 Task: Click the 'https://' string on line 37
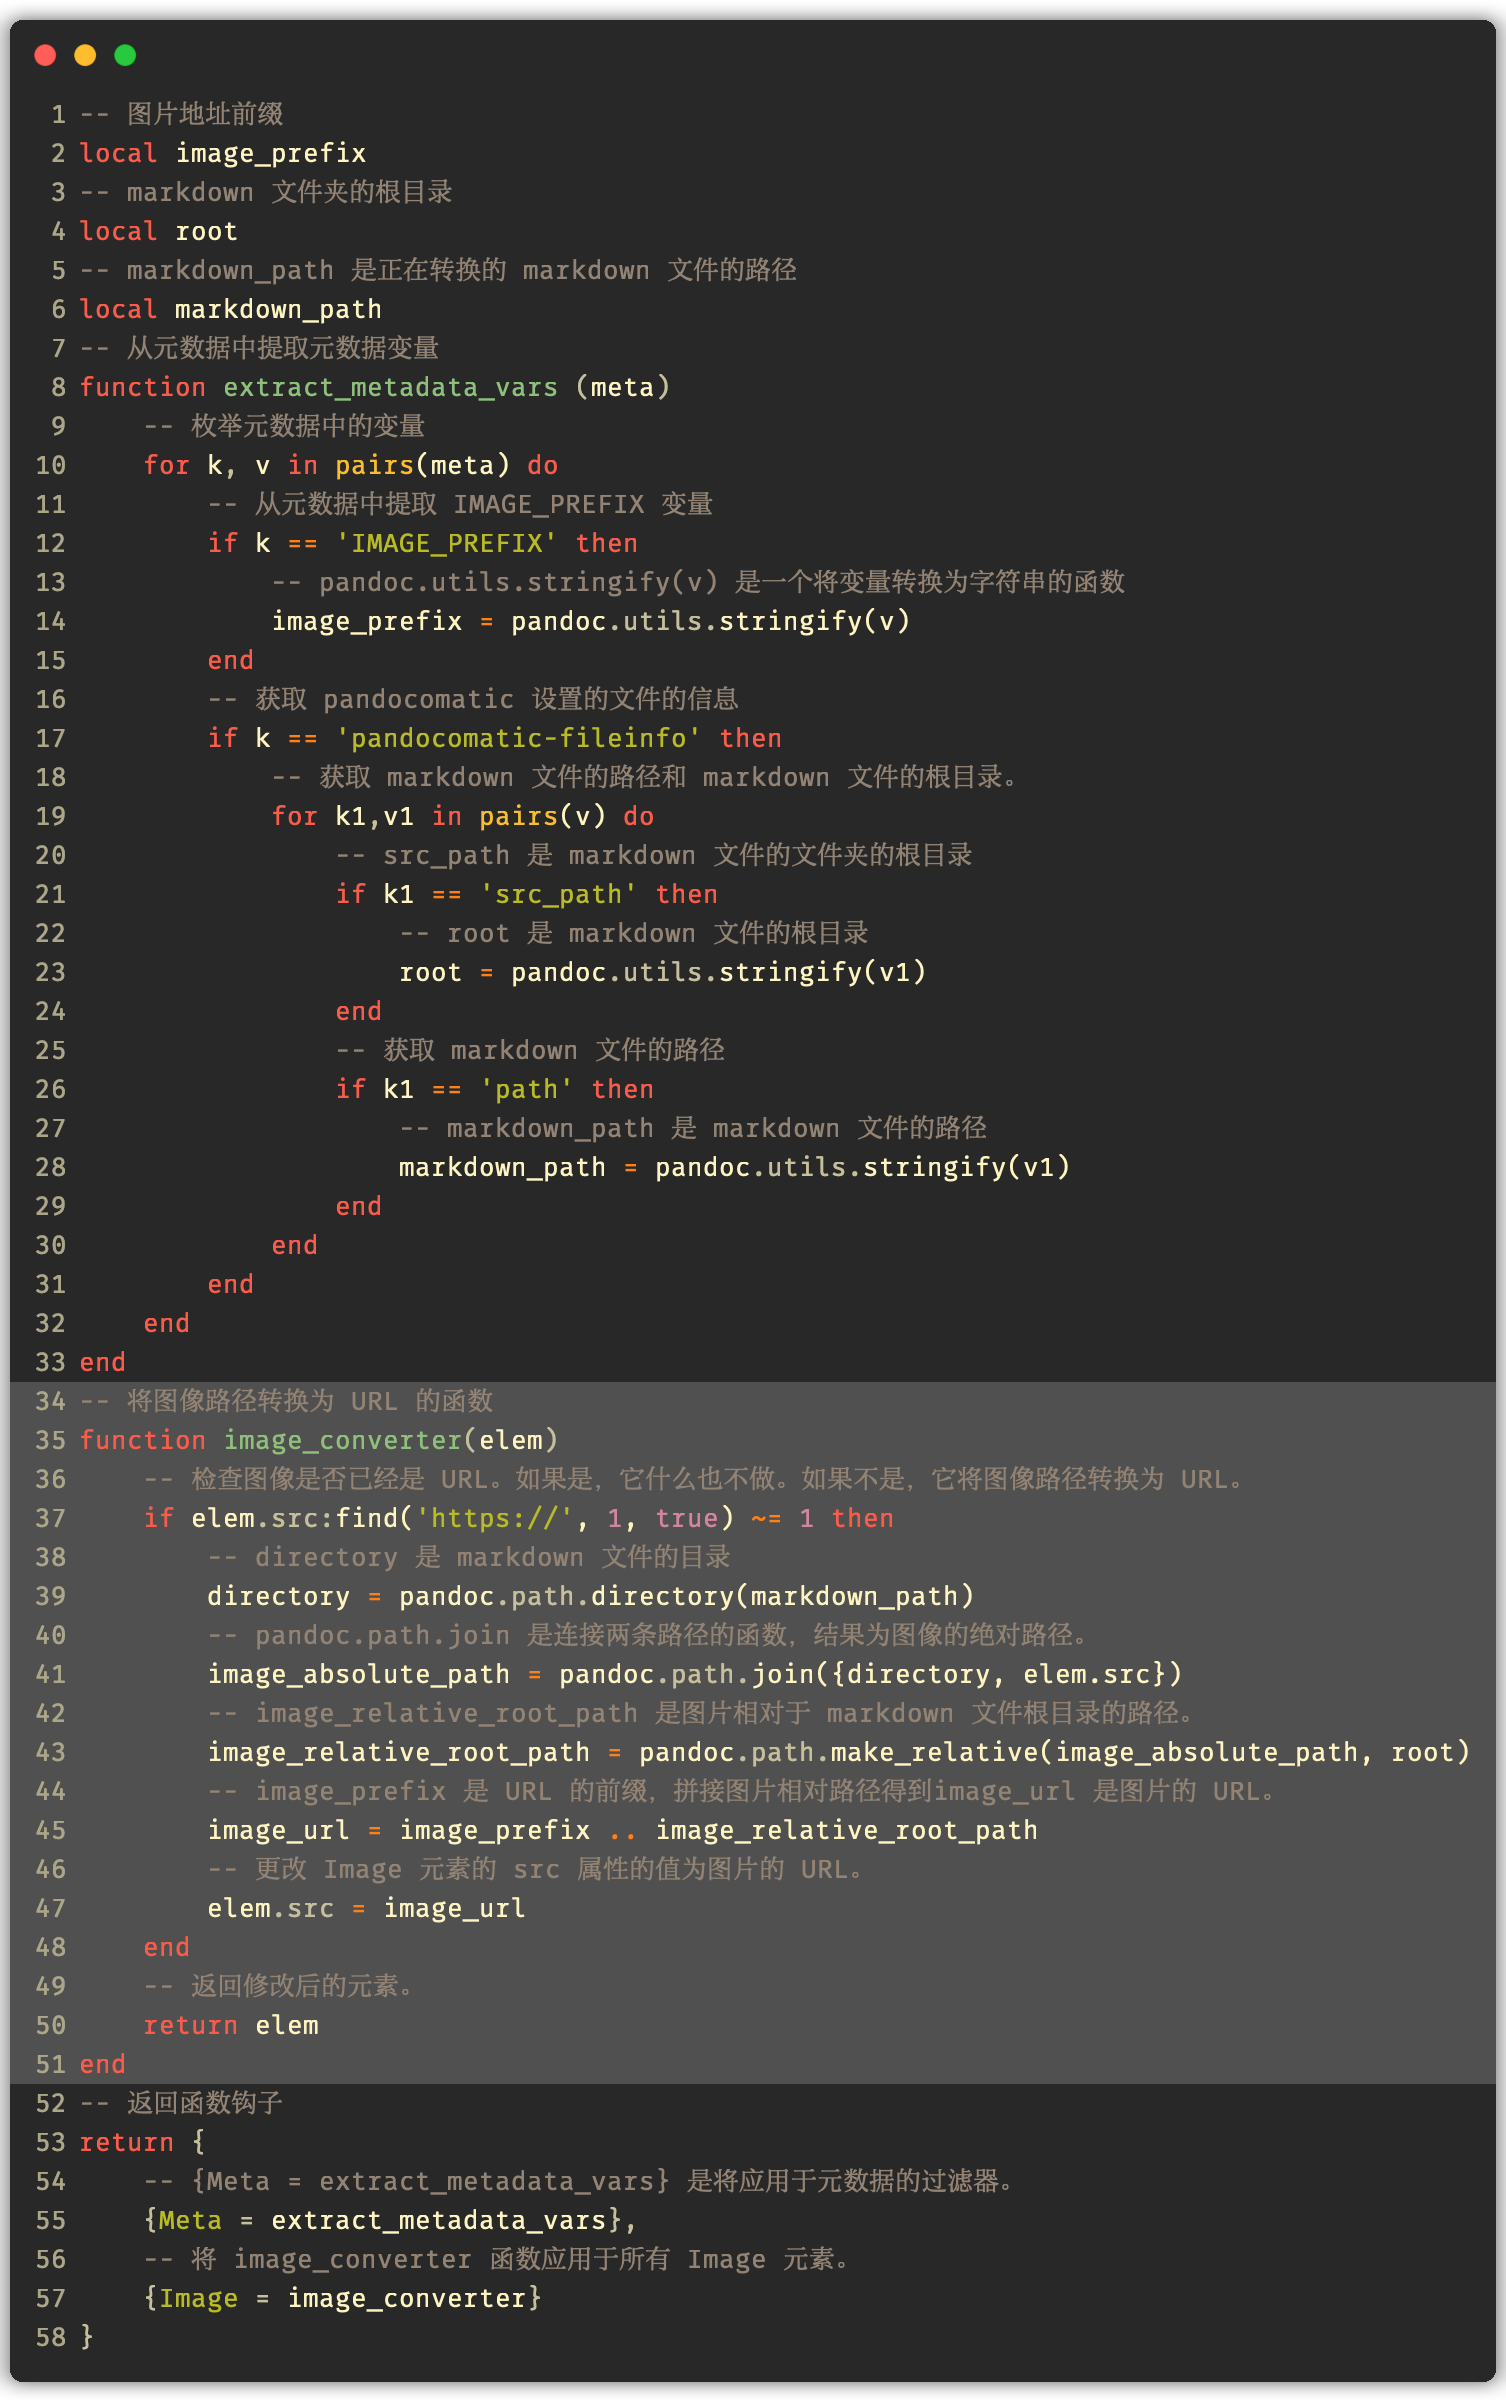tap(495, 1518)
